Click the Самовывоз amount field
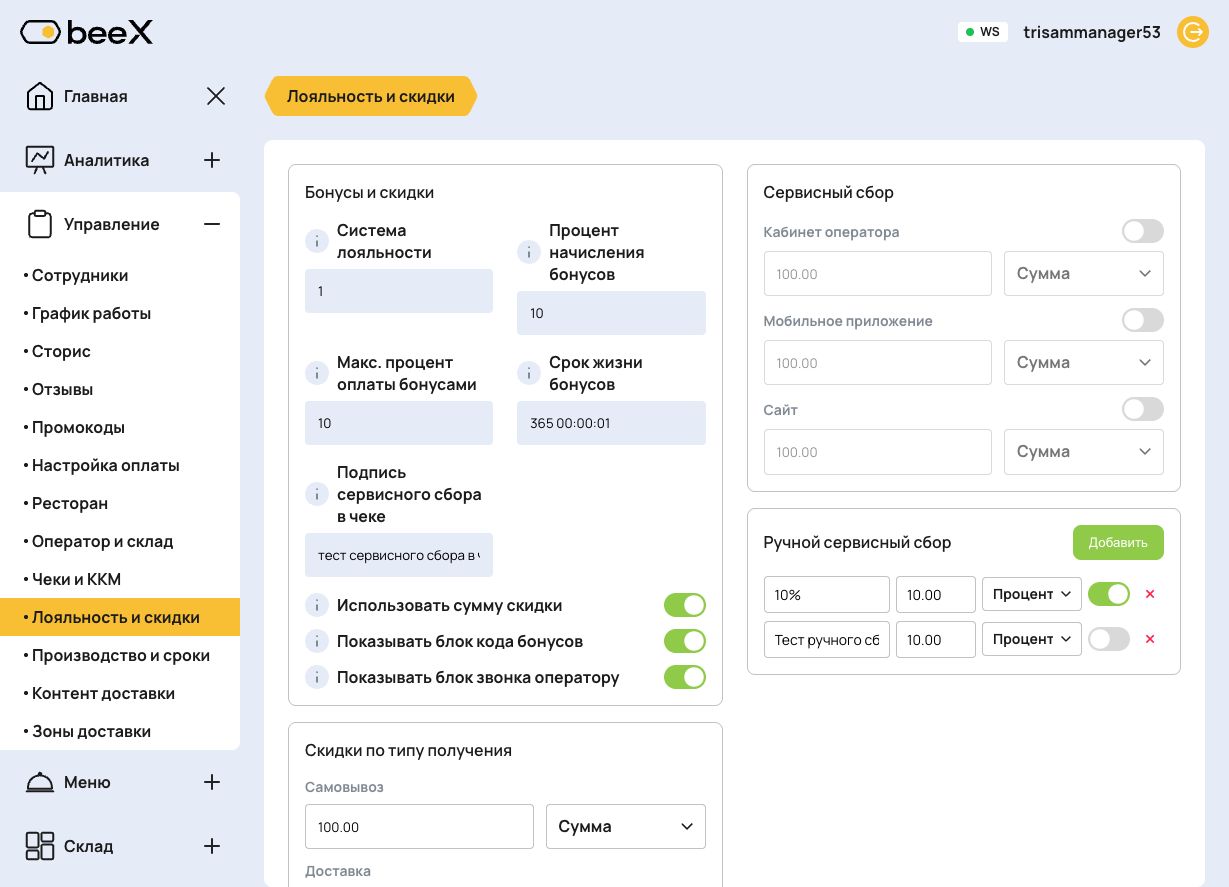1229x887 pixels. 419,826
